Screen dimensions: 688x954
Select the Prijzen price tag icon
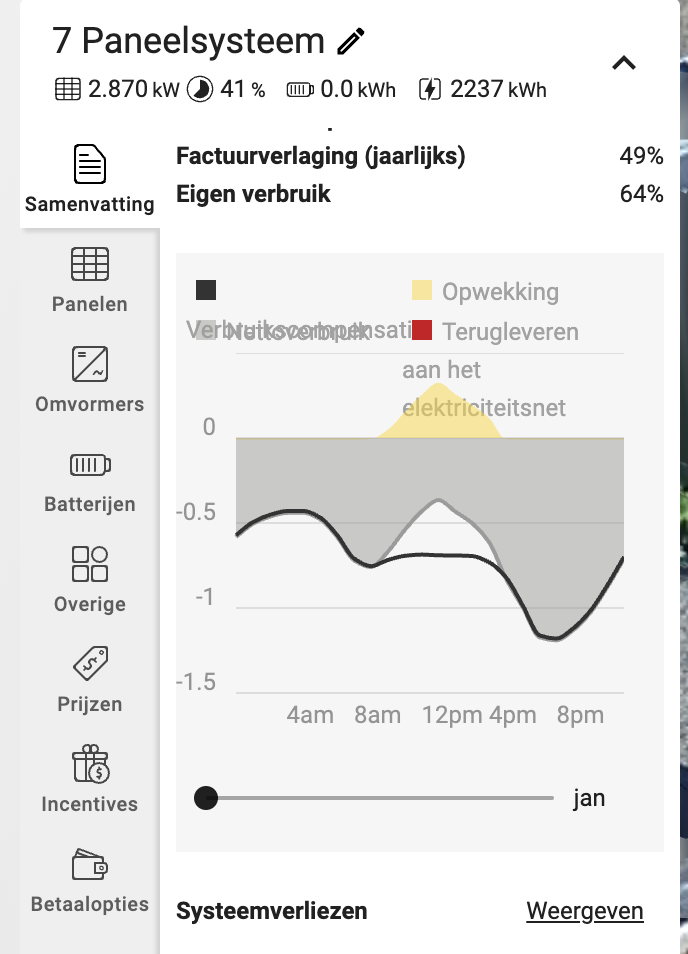coord(90,663)
